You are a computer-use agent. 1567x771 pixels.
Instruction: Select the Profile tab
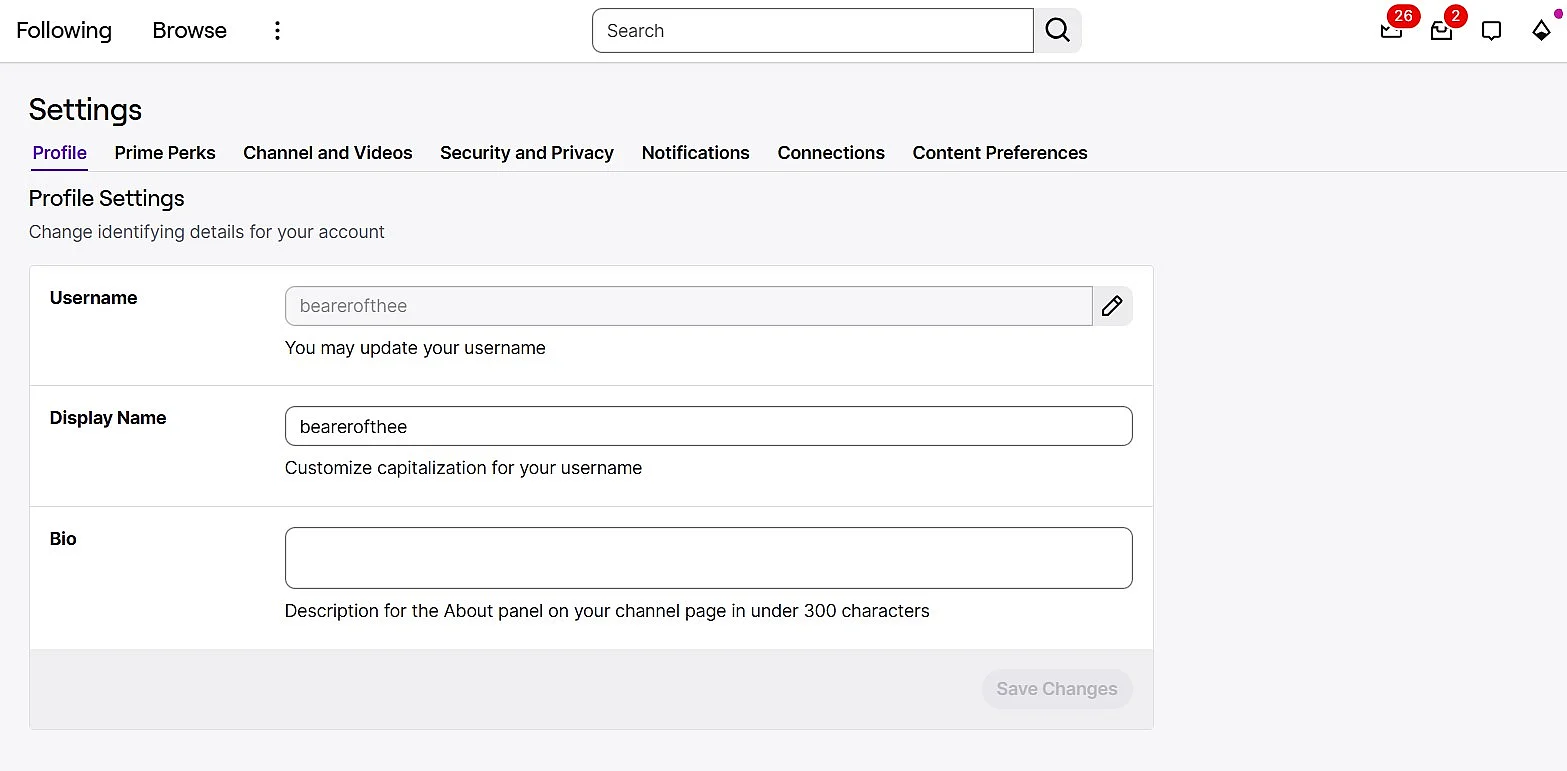tap(60, 153)
